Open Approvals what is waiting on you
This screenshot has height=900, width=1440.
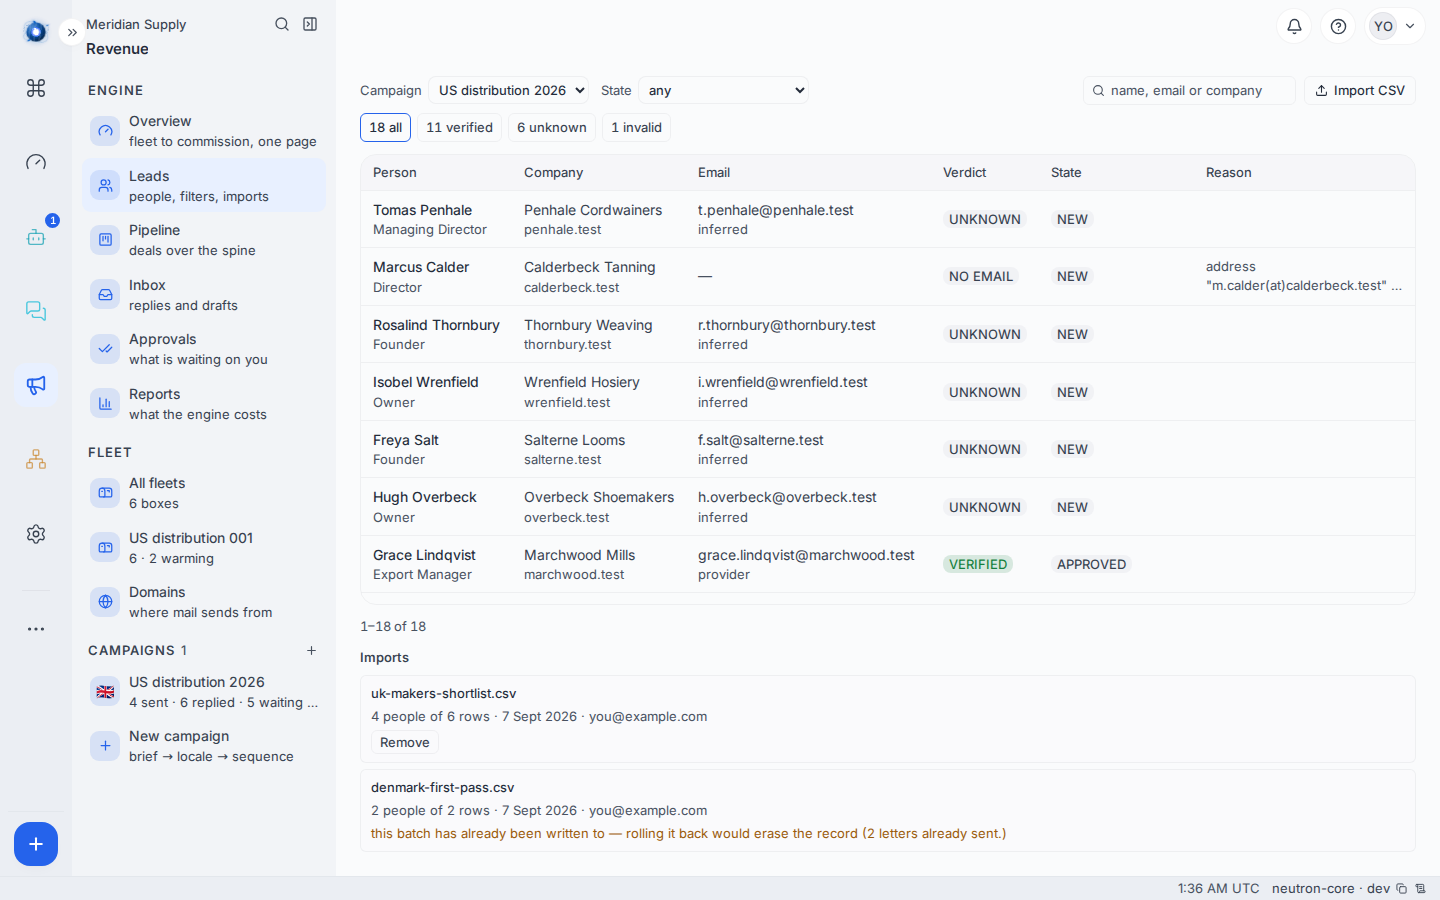tap(204, 349)
